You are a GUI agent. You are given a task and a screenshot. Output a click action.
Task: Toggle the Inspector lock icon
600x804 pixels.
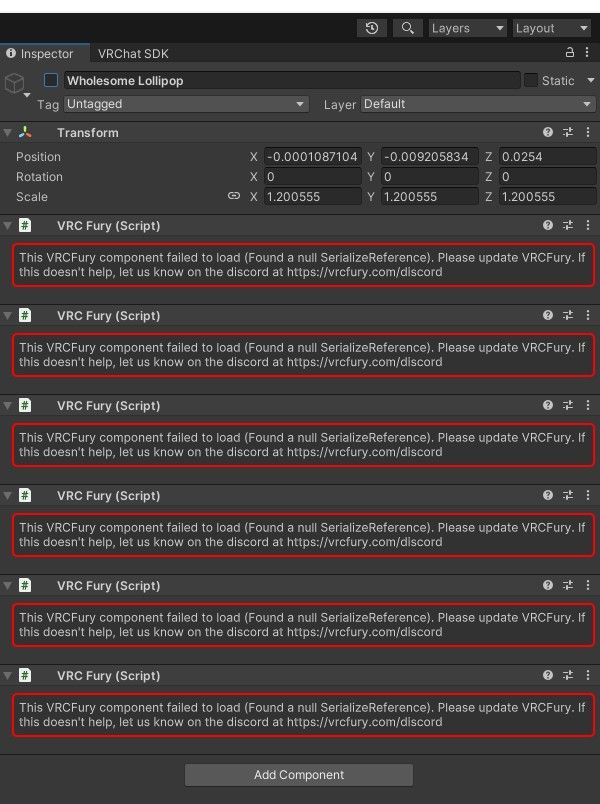(x=569, y=52)
